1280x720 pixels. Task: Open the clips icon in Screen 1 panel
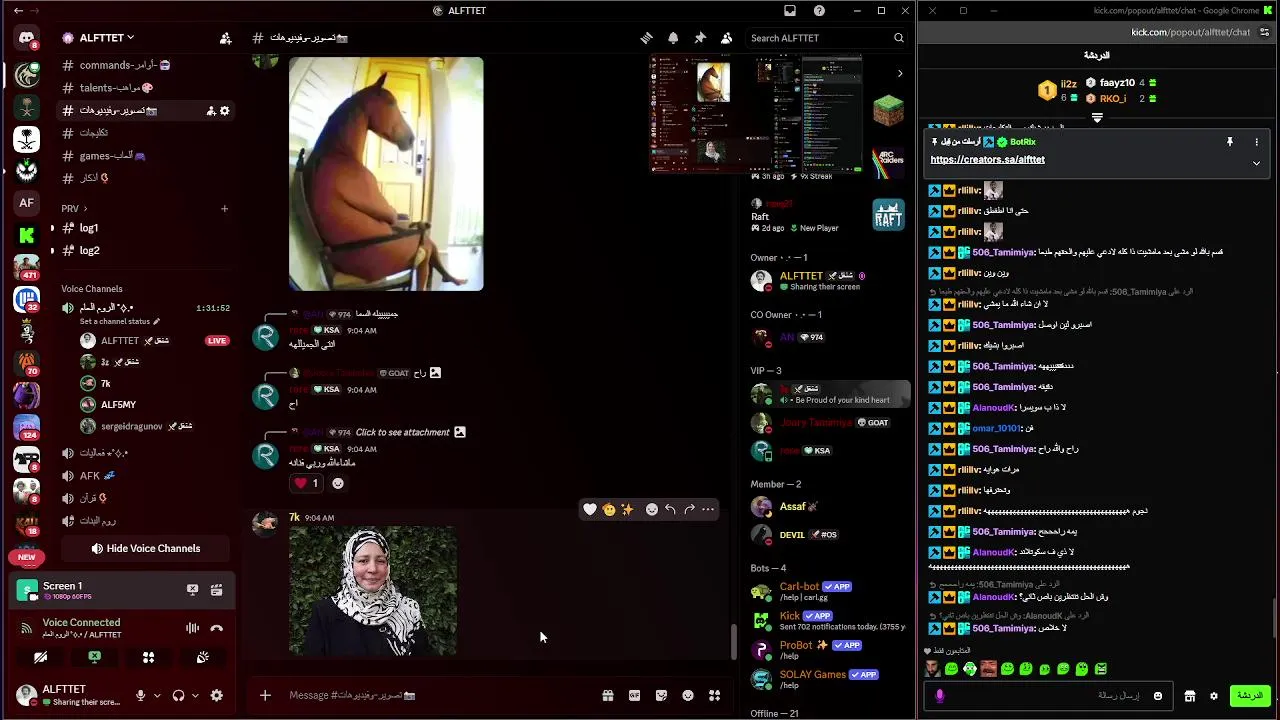tap(216, 590)
